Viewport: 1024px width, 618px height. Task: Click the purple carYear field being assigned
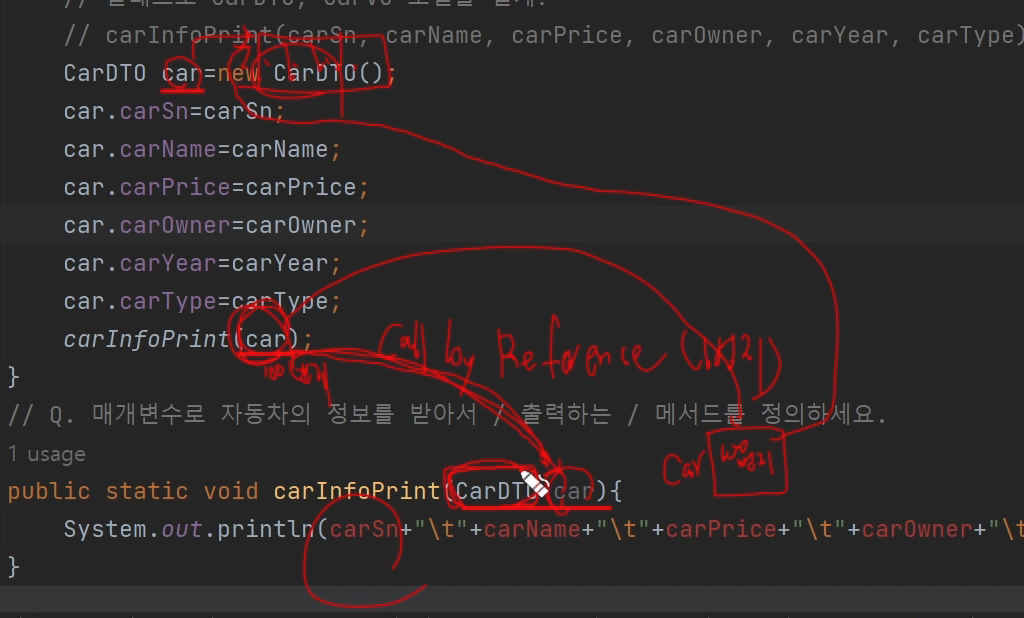tap(168, 263)
